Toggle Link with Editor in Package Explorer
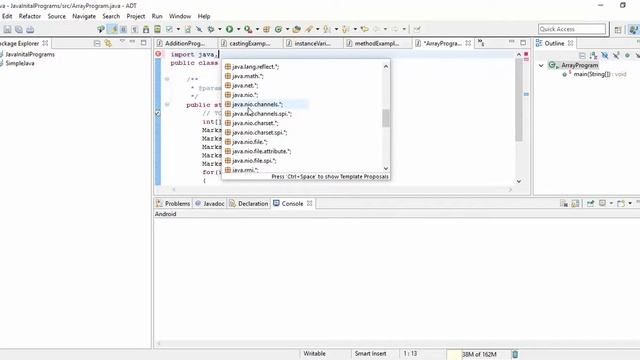 click(108, 43)
